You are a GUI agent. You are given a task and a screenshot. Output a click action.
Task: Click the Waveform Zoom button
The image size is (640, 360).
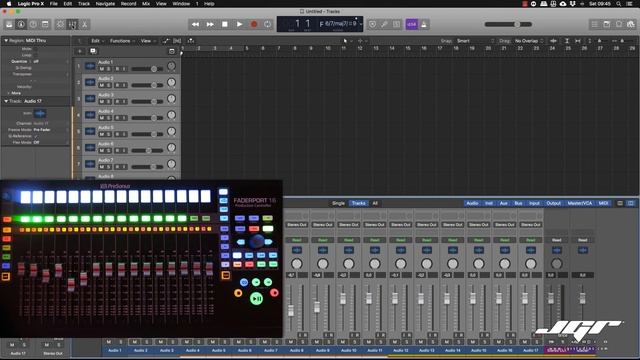tap(553, 41)
